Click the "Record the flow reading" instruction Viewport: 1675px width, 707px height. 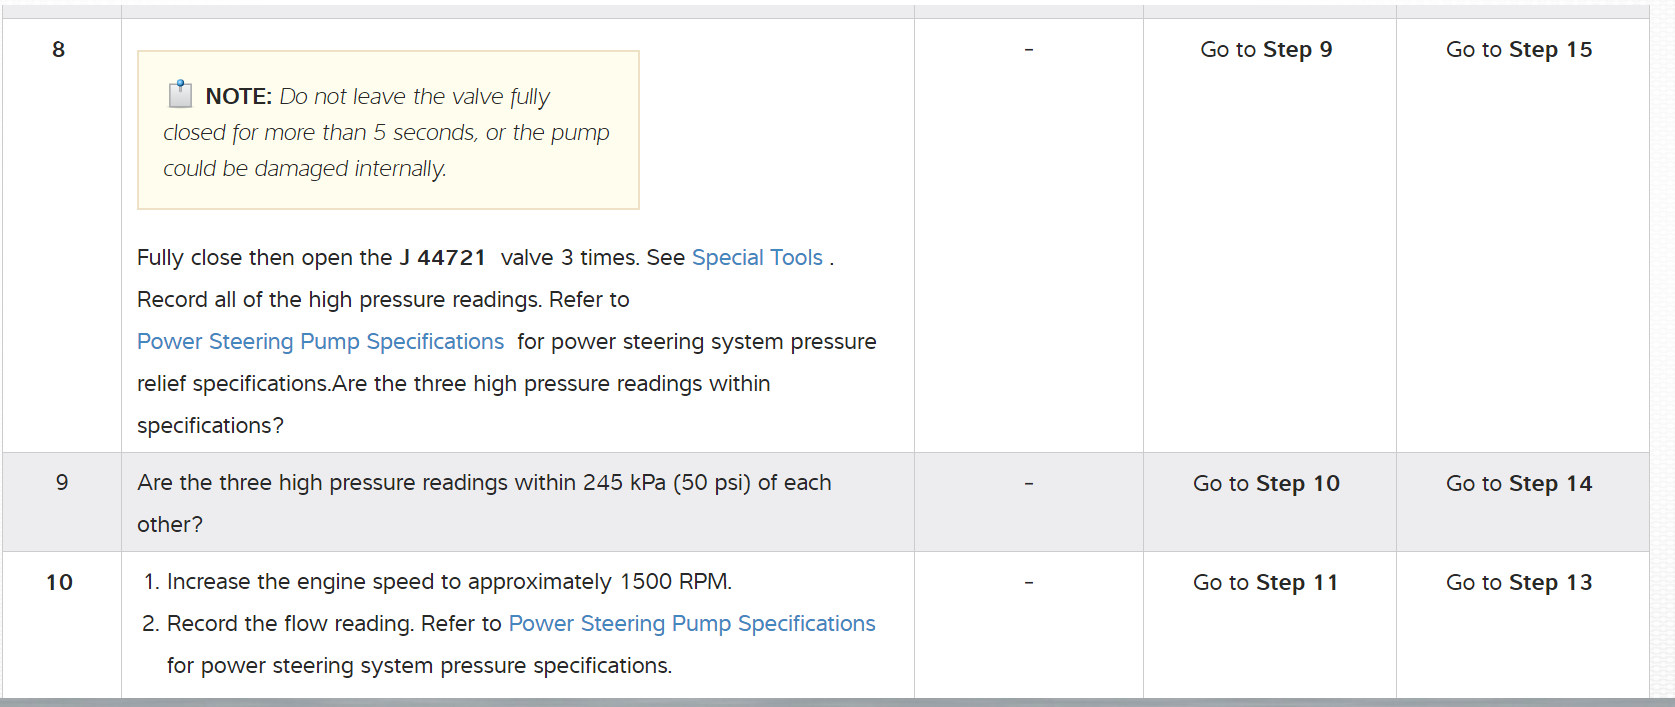point(333,624)
